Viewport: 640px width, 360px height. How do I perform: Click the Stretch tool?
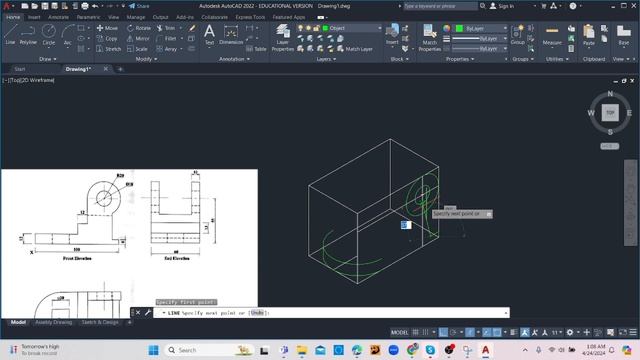109,49
